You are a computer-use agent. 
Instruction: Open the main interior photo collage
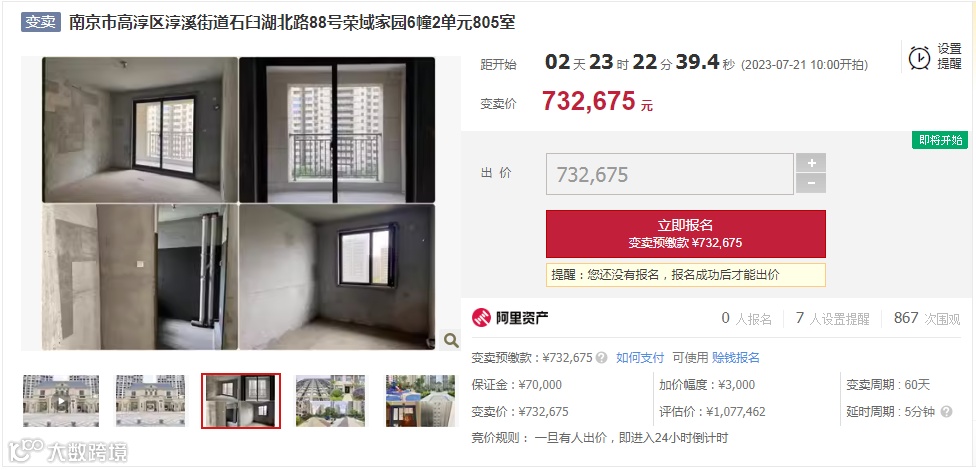click(x=240, y=204)
